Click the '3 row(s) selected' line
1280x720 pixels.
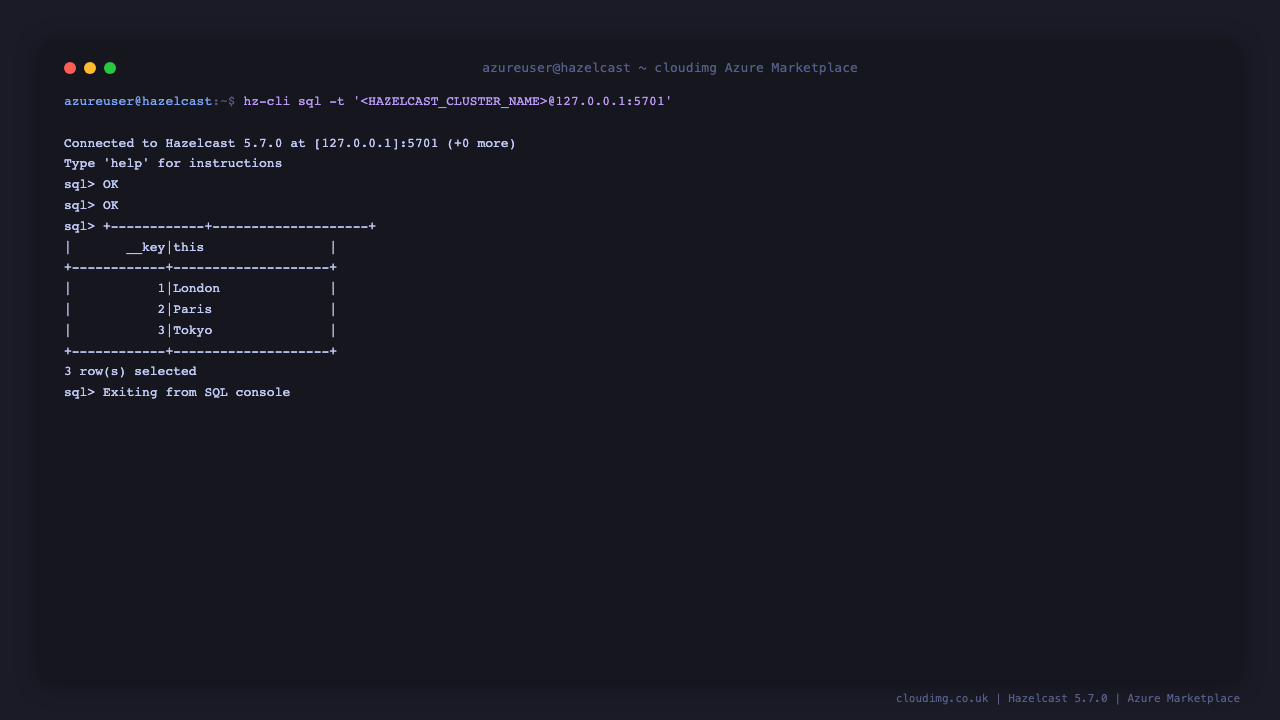pyautogui.click(x=130, y=371)
